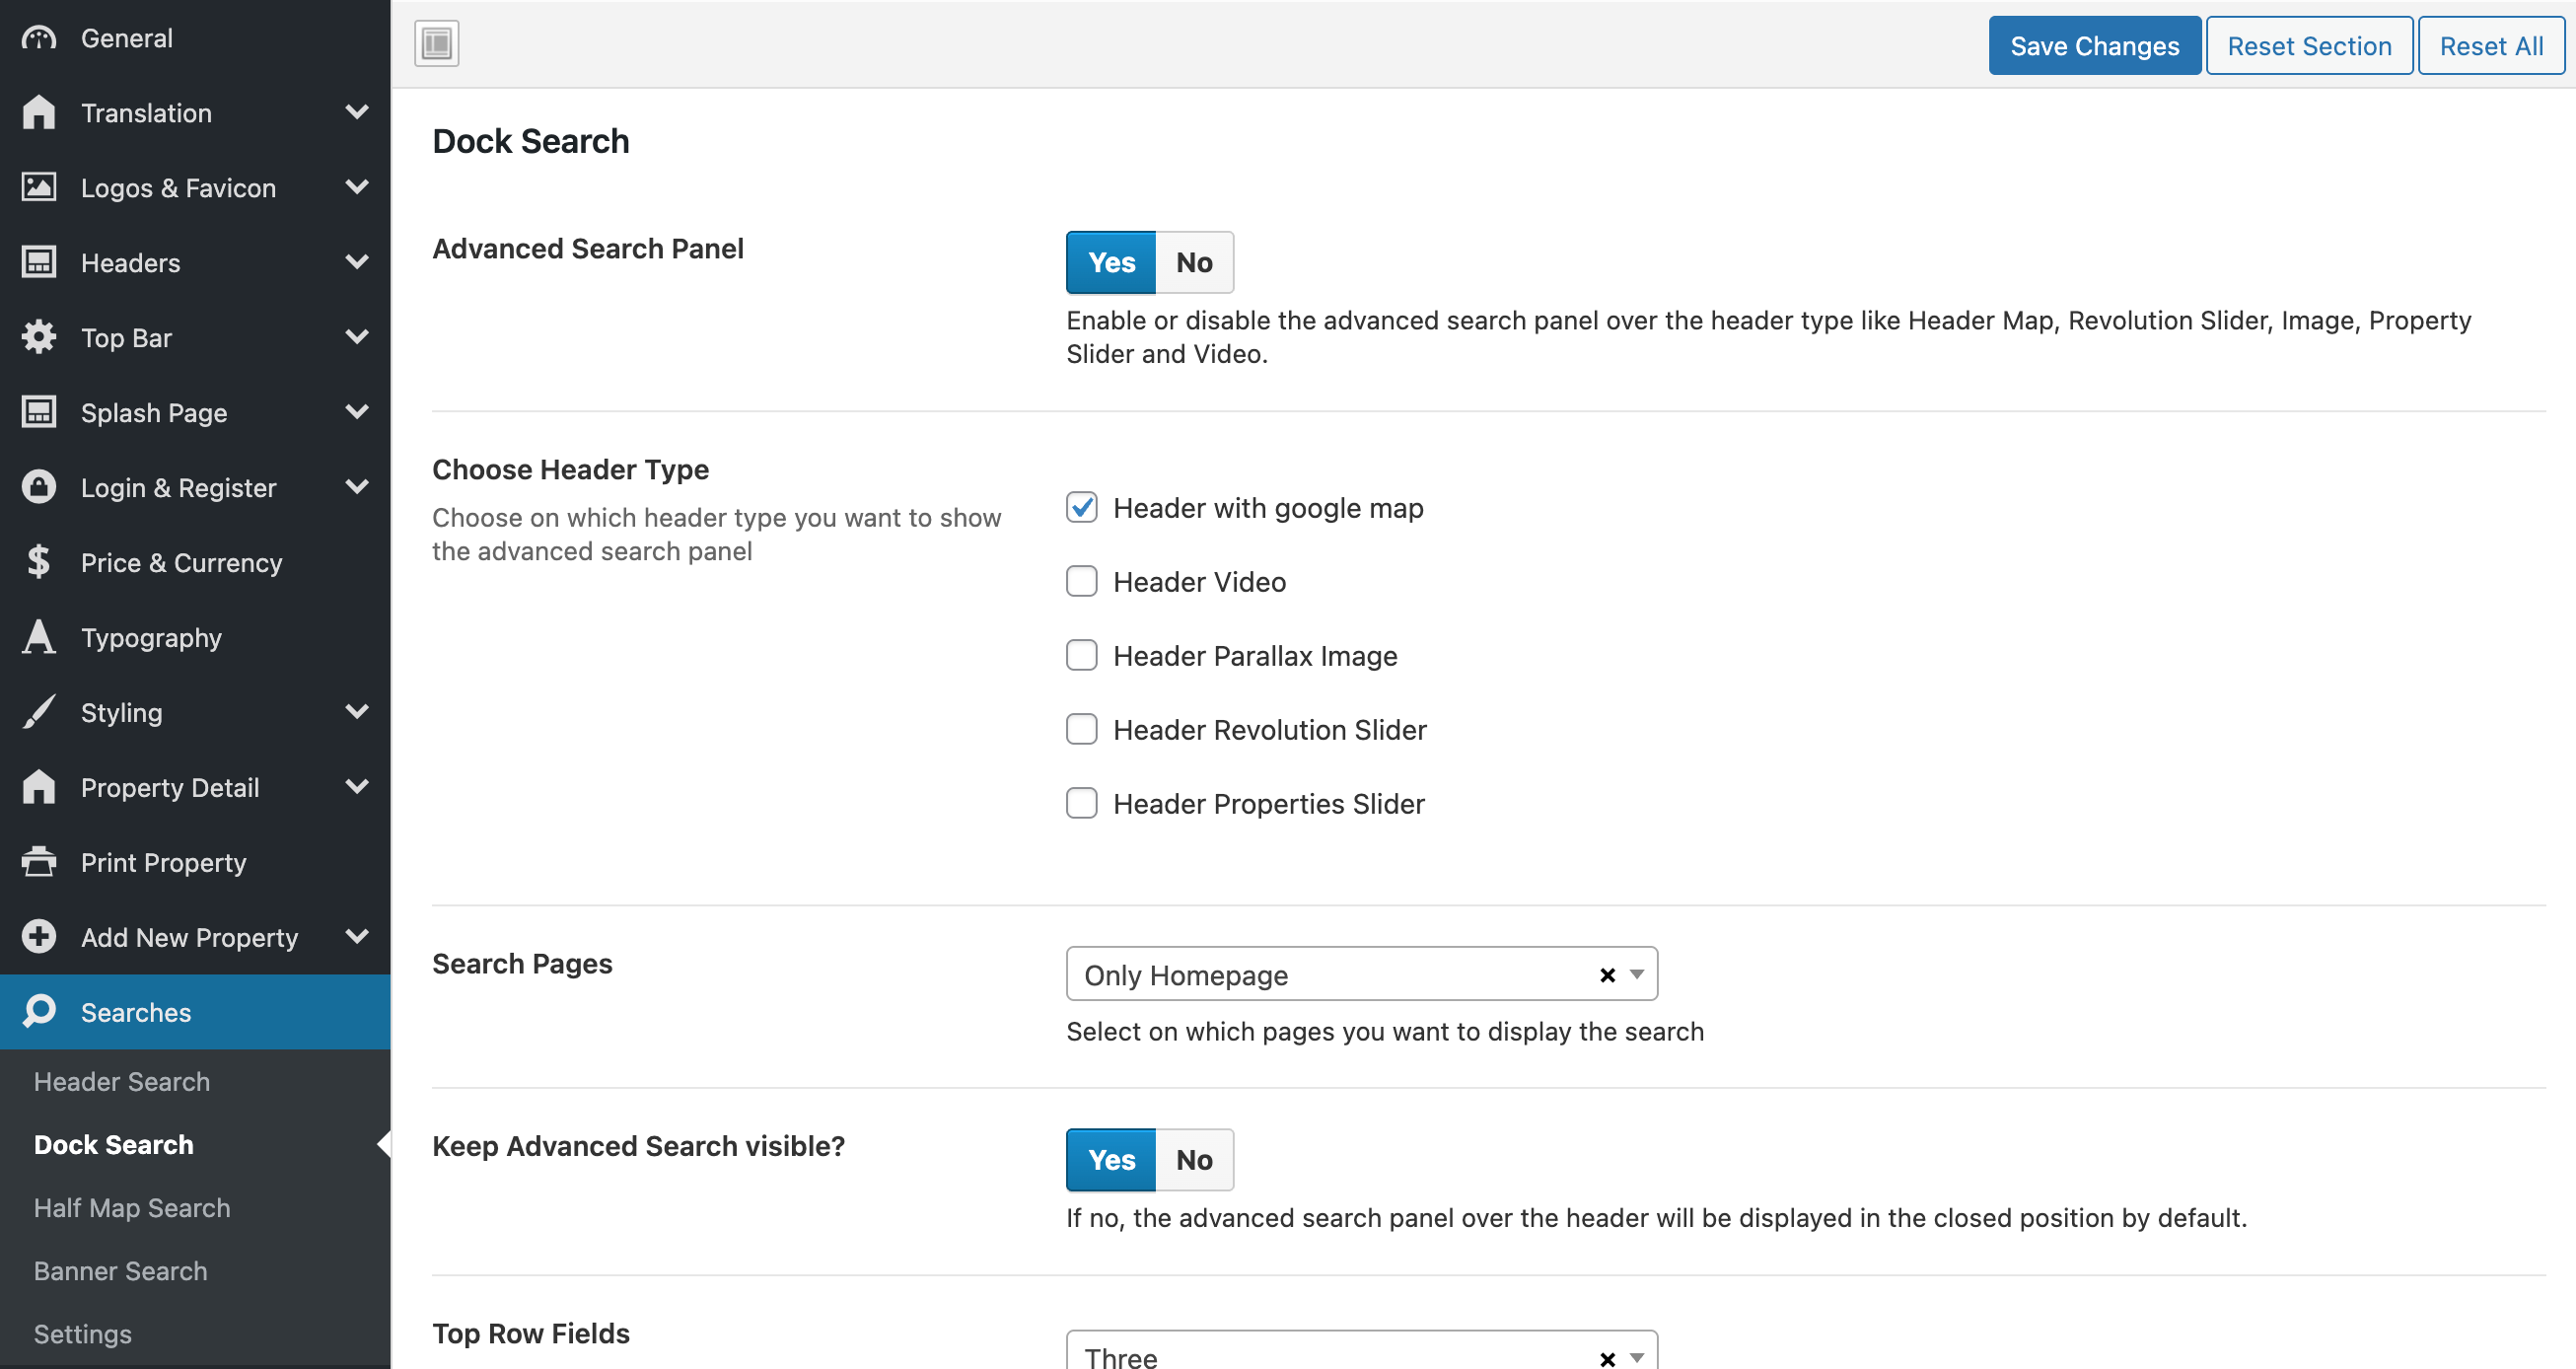The image size is (2576, 1369).
Task: Expand the Property Detail chevron
Action: (x=357, y=787)
